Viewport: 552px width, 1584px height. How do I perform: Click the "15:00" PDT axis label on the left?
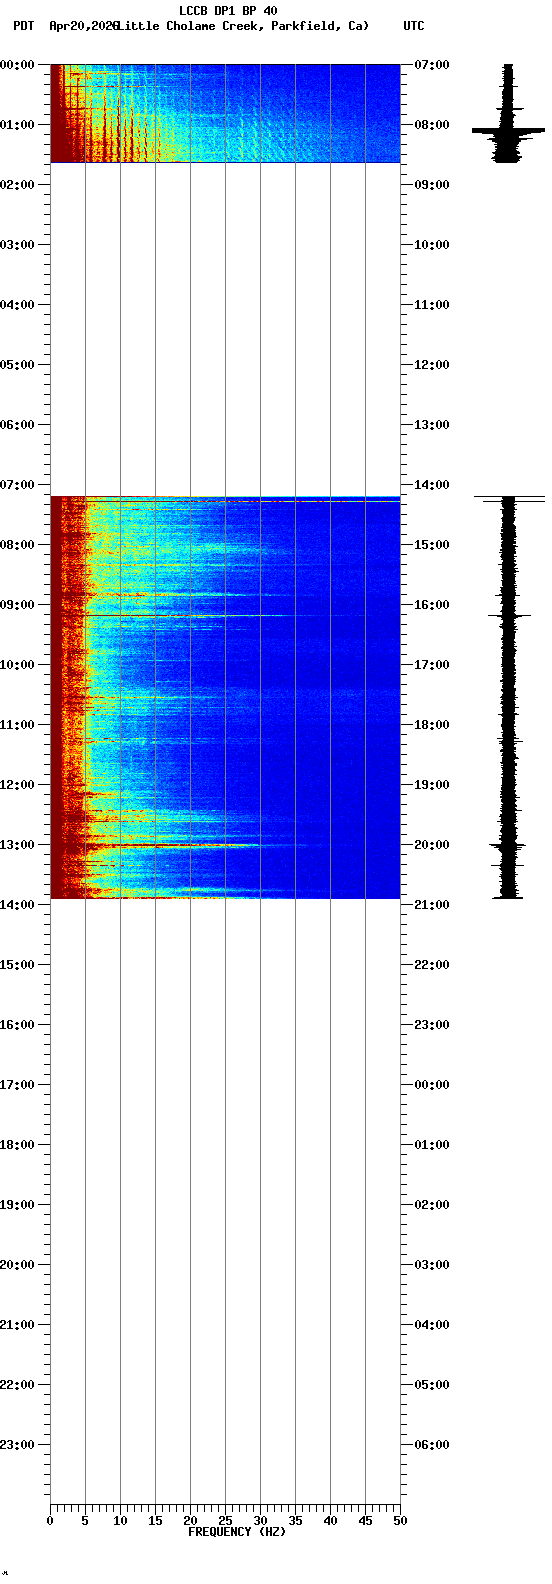tap(18, 965)
